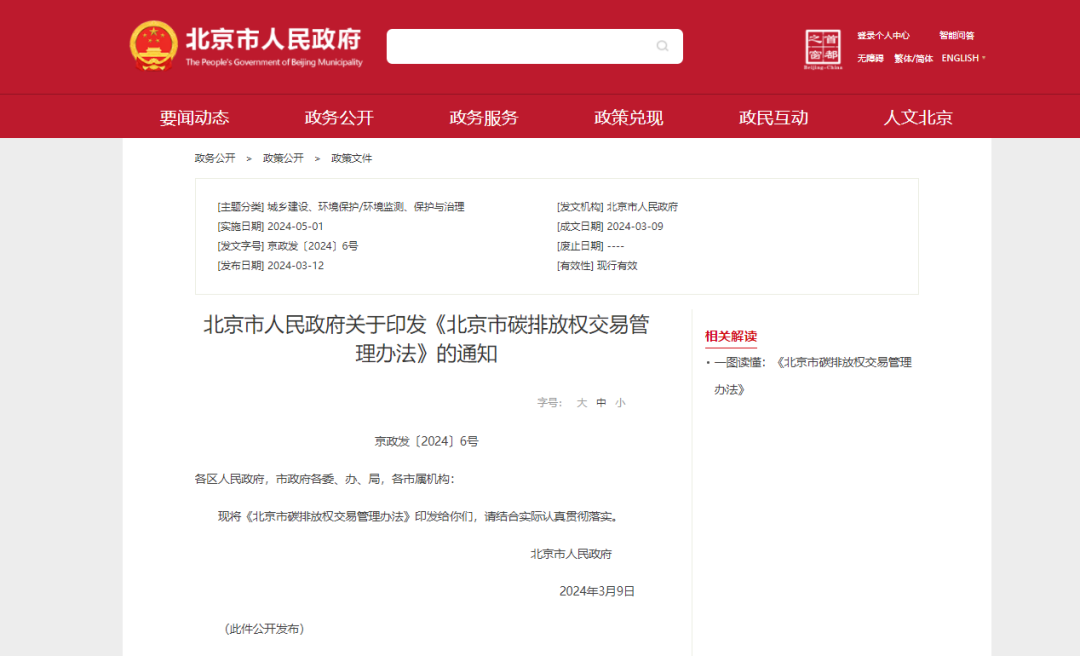Click 政策文件 breadcrumb link
The width and height of the screenshot is (1080, 656).
click(352, 158)
